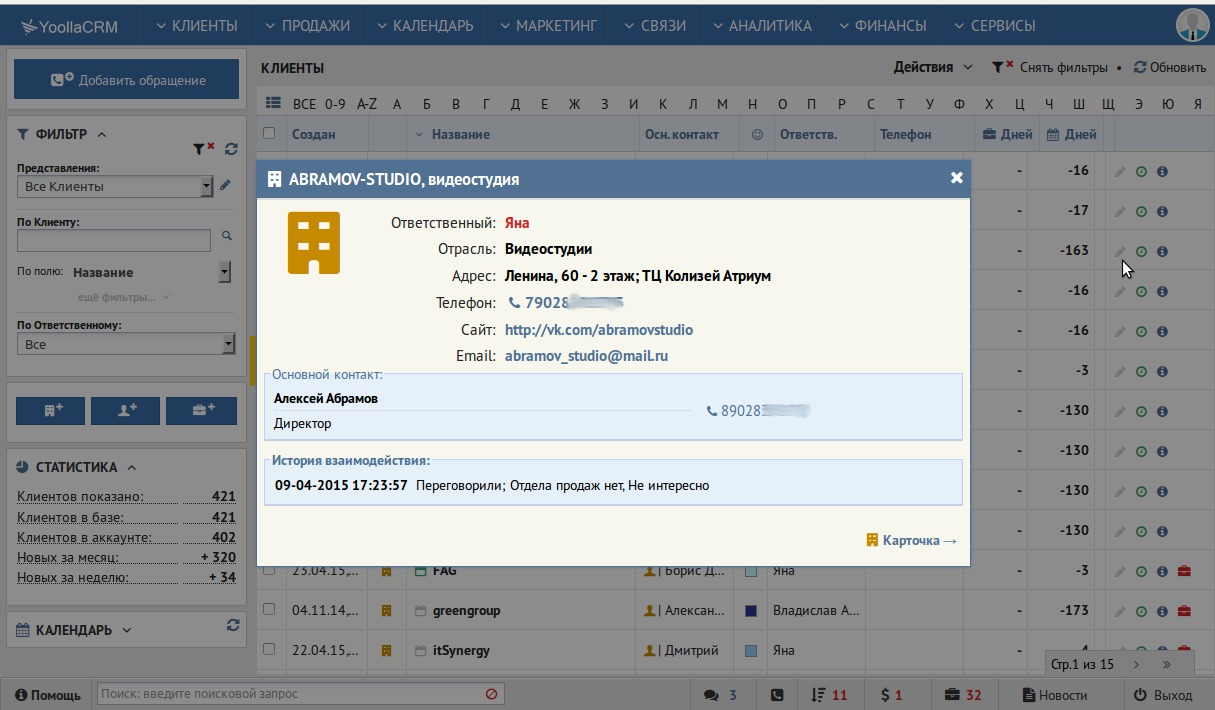Screen dimensions: 1215x710
Task: Click the green clock icon in the -17 row
Action: [x=1141, y=211]
